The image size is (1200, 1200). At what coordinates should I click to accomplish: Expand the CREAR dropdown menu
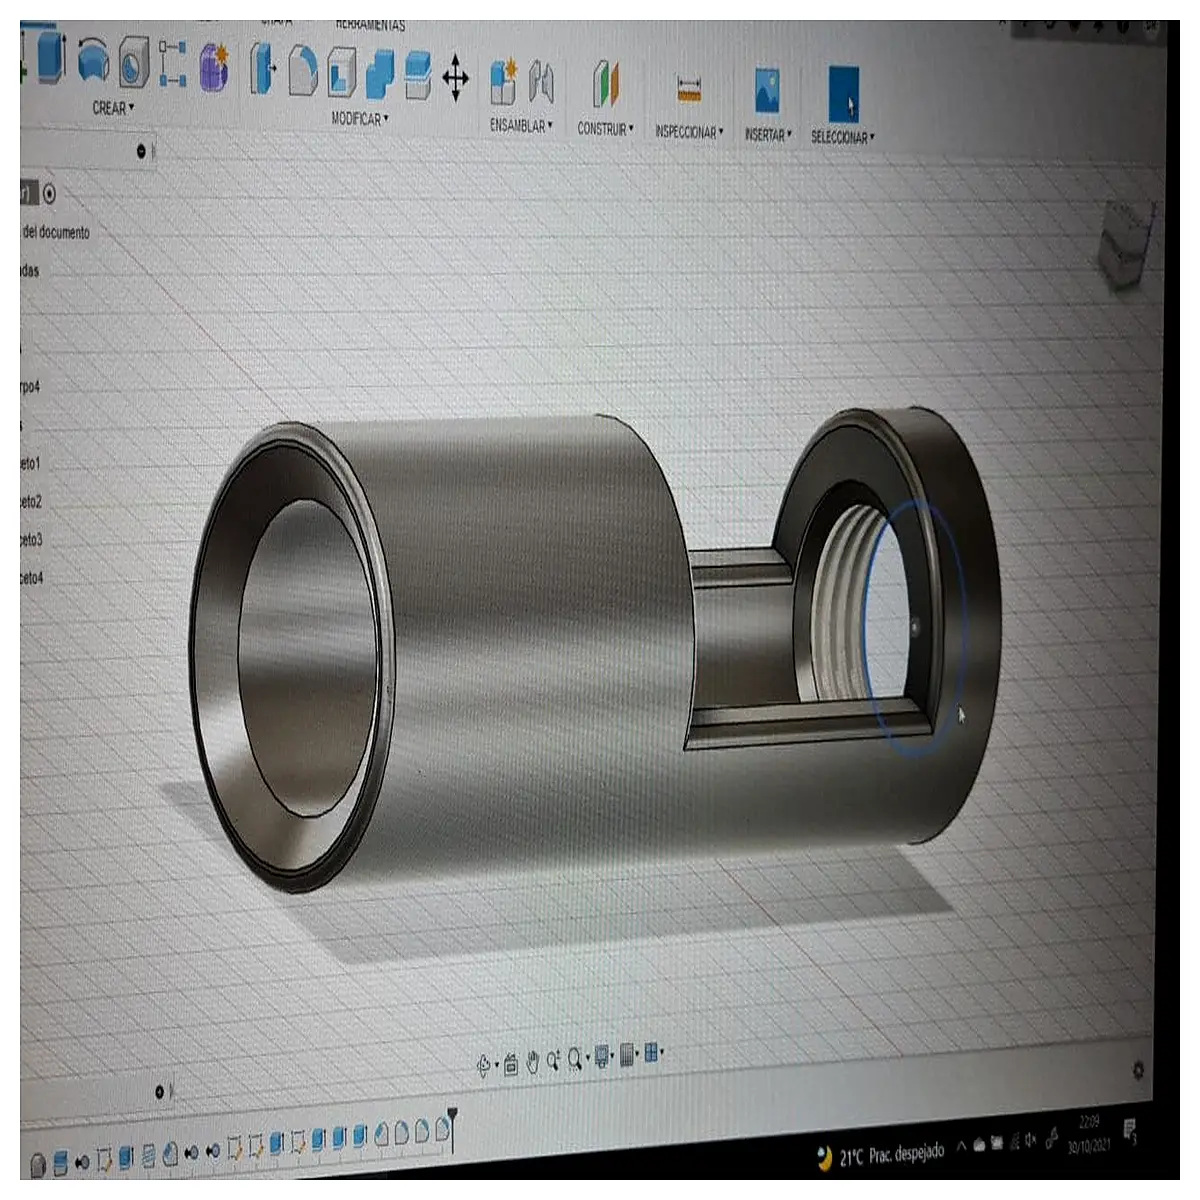tap(113, 108)
